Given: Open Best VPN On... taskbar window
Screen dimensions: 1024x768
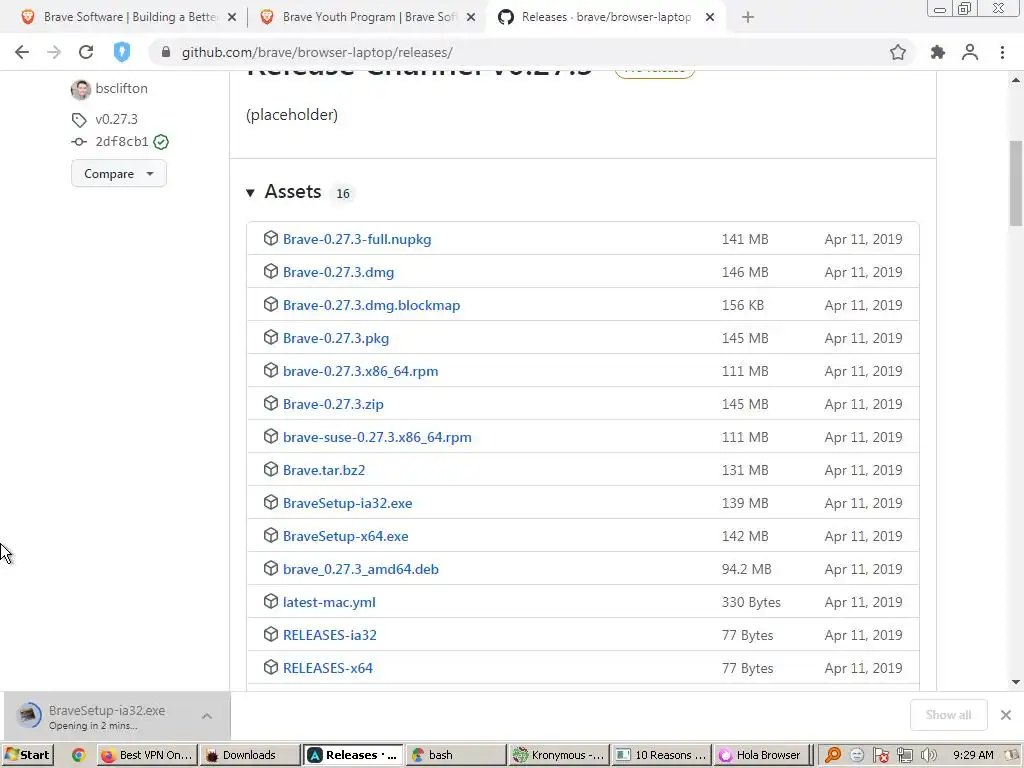Looking at the screenshot, I should (x=148, y=755).
